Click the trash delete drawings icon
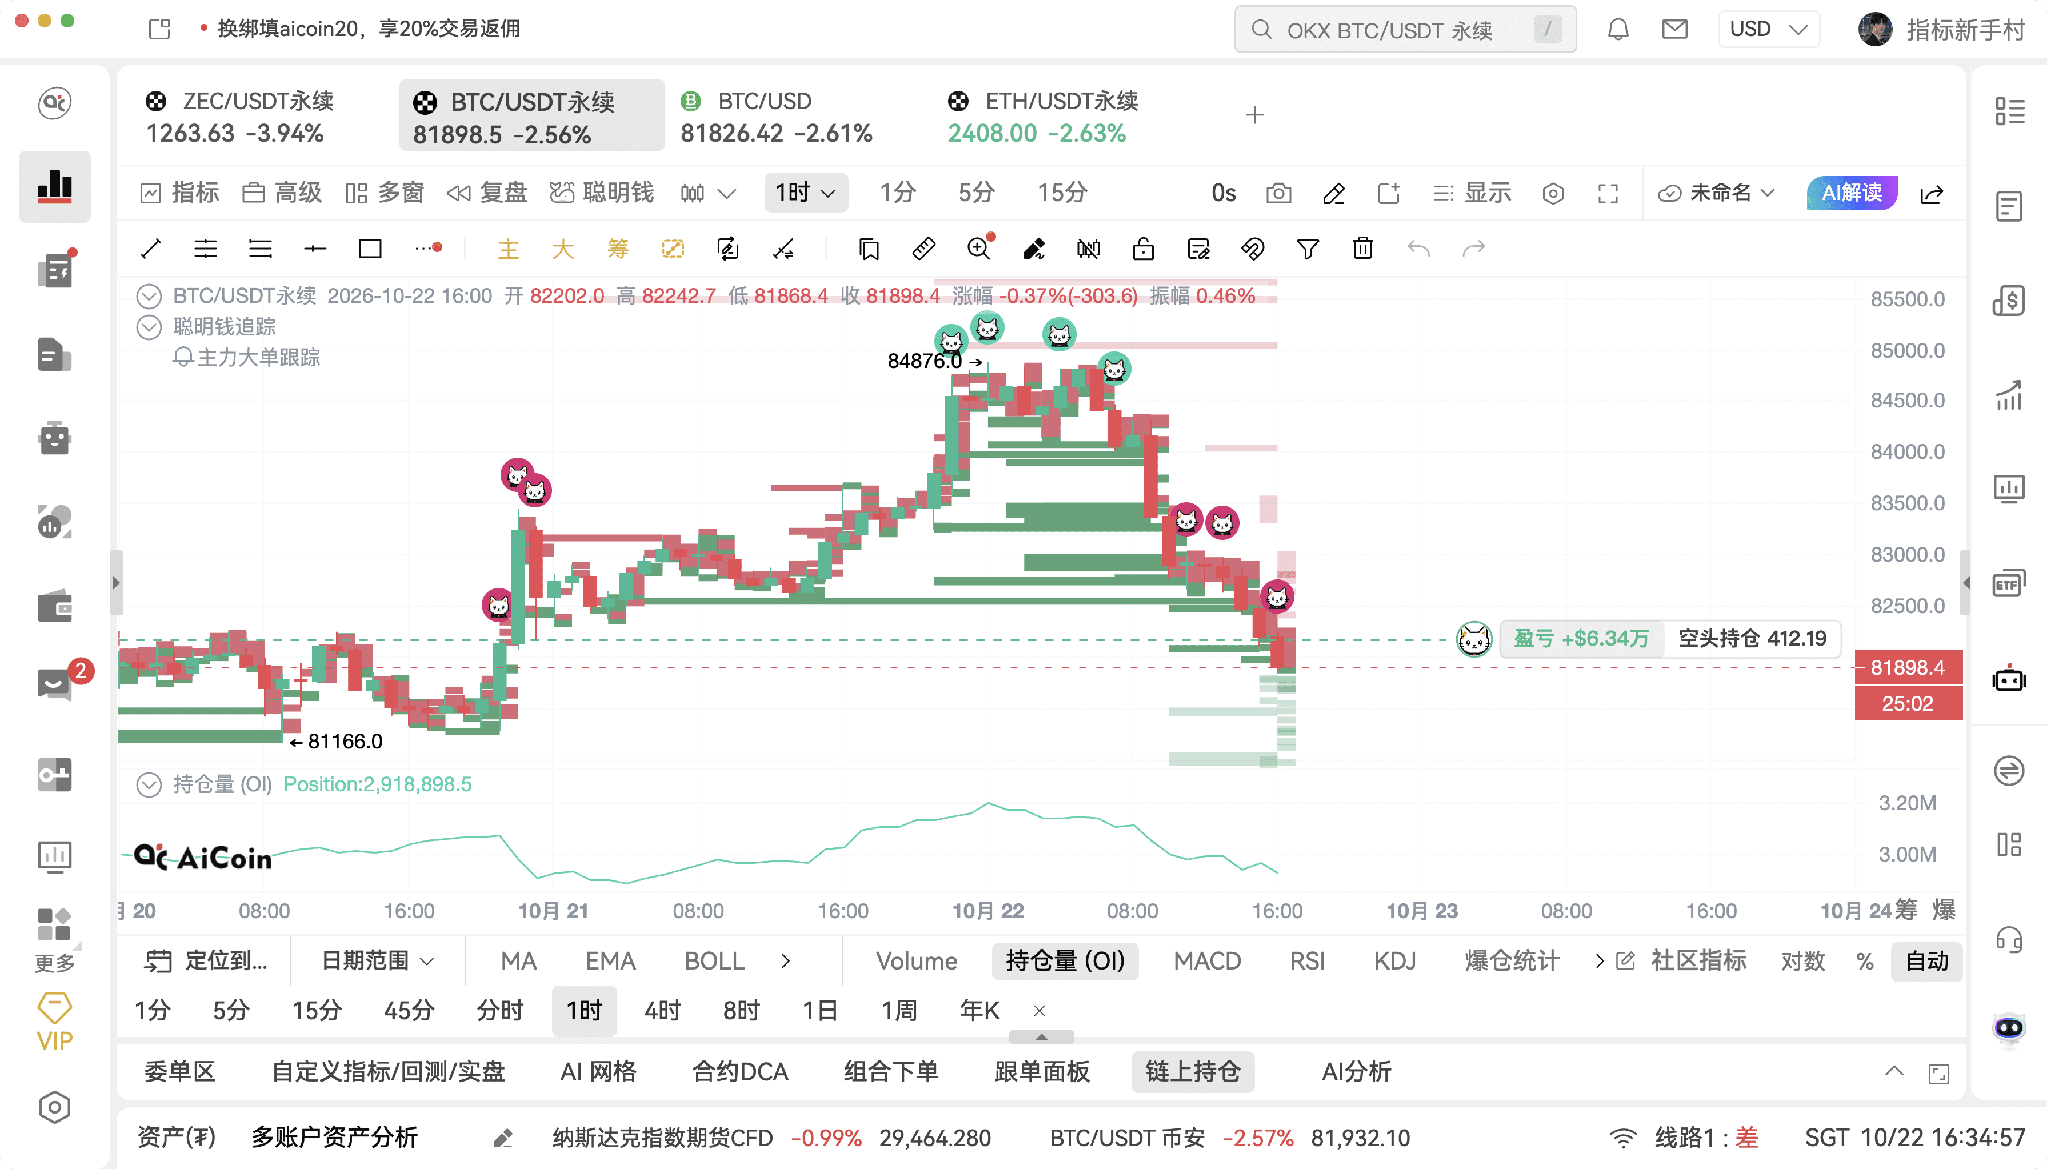 (x=1363, y=249)
